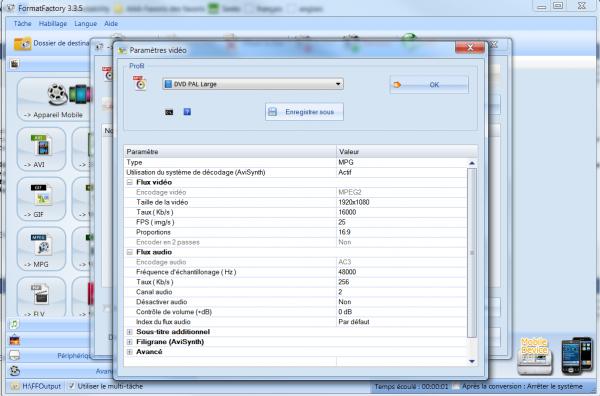Click the Contrôle de volume value 0 dB

345,312
